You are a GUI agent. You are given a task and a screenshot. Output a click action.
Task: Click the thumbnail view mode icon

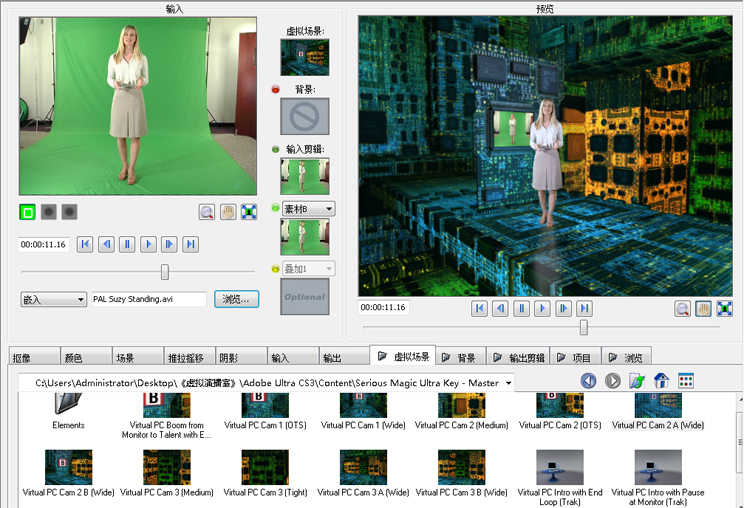pyautogui.click(x=686, y=381)
